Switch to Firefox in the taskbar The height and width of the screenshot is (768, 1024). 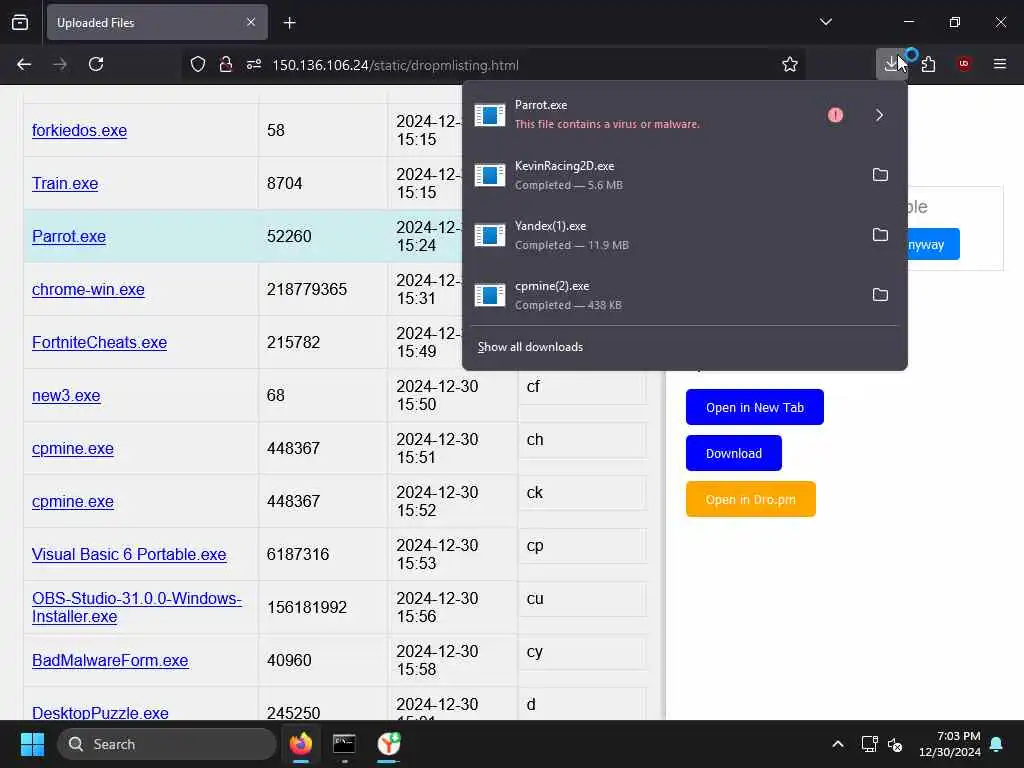(x=301, y=744)
